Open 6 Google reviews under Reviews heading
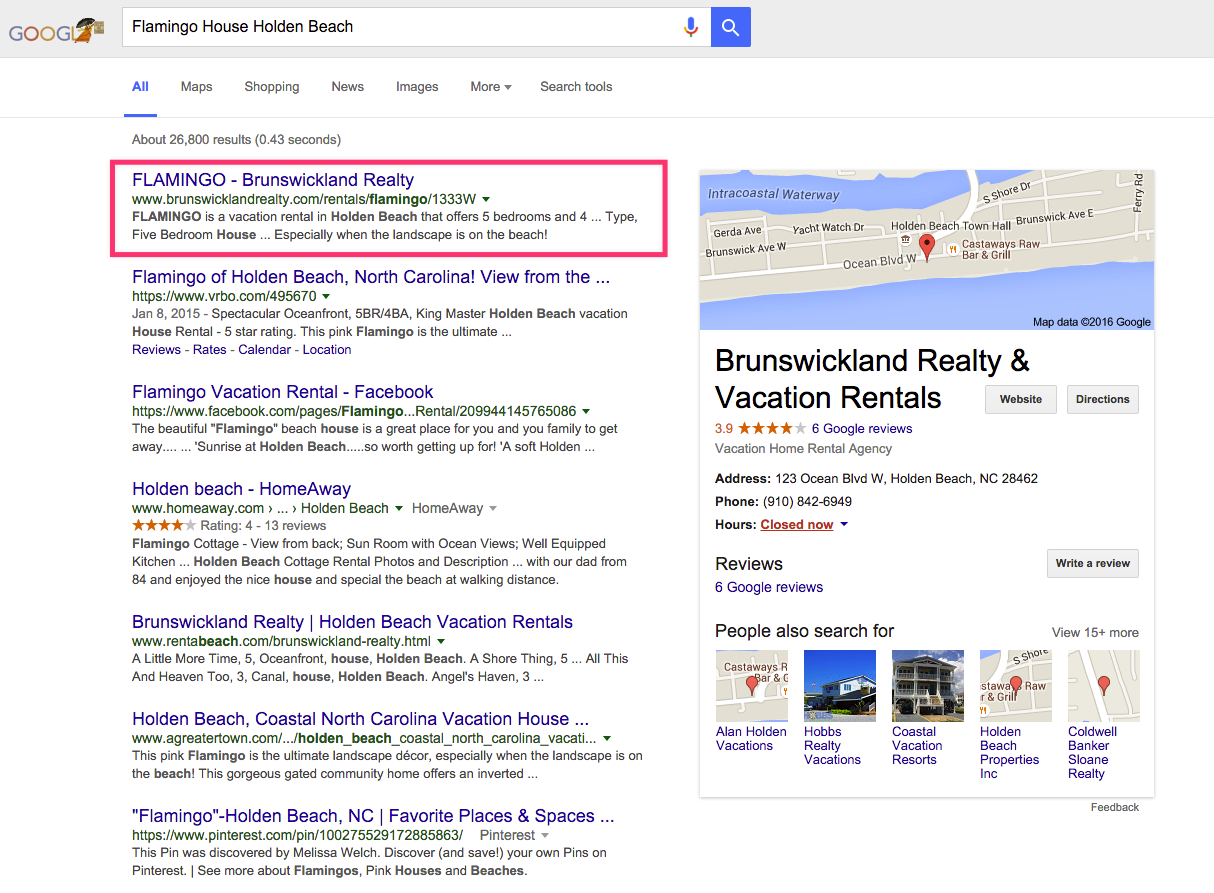This screenshot has width=1214, height=893. [769, 587]
